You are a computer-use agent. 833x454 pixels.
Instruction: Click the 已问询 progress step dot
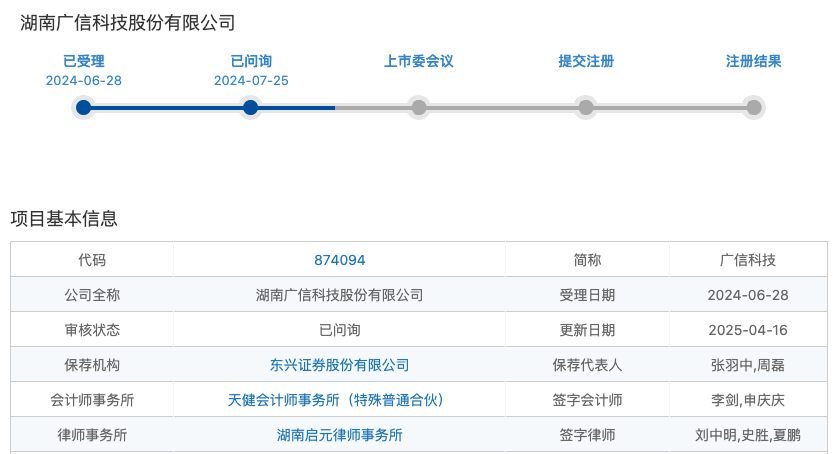pyautogui.click(x=251, y=108)
